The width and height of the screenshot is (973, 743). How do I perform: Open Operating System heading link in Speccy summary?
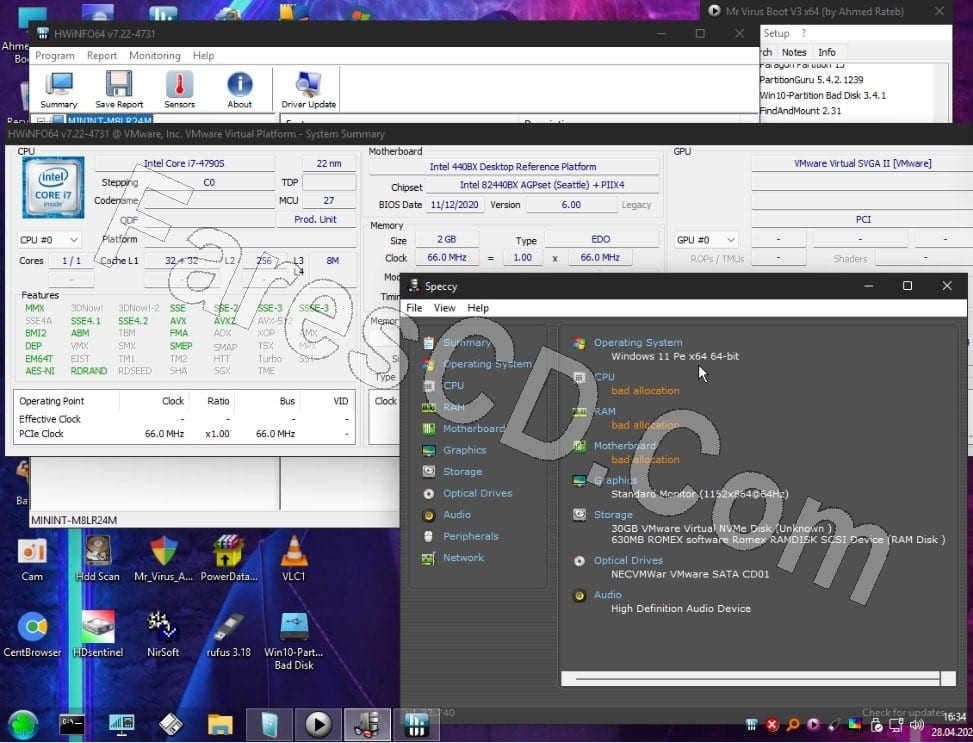[x=637, y=343]
